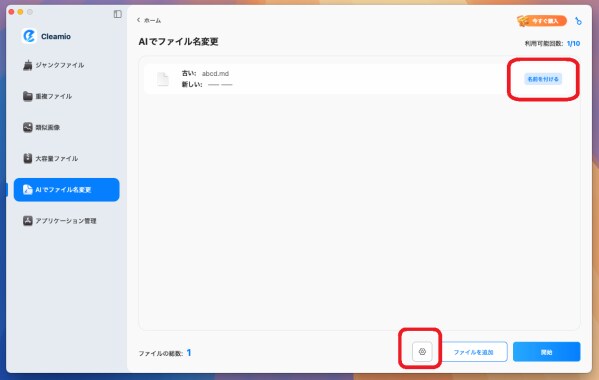Click the ジャンクファイル broom icon
The width and height of the screenshot is (599, 380).
tap(28, 65)
